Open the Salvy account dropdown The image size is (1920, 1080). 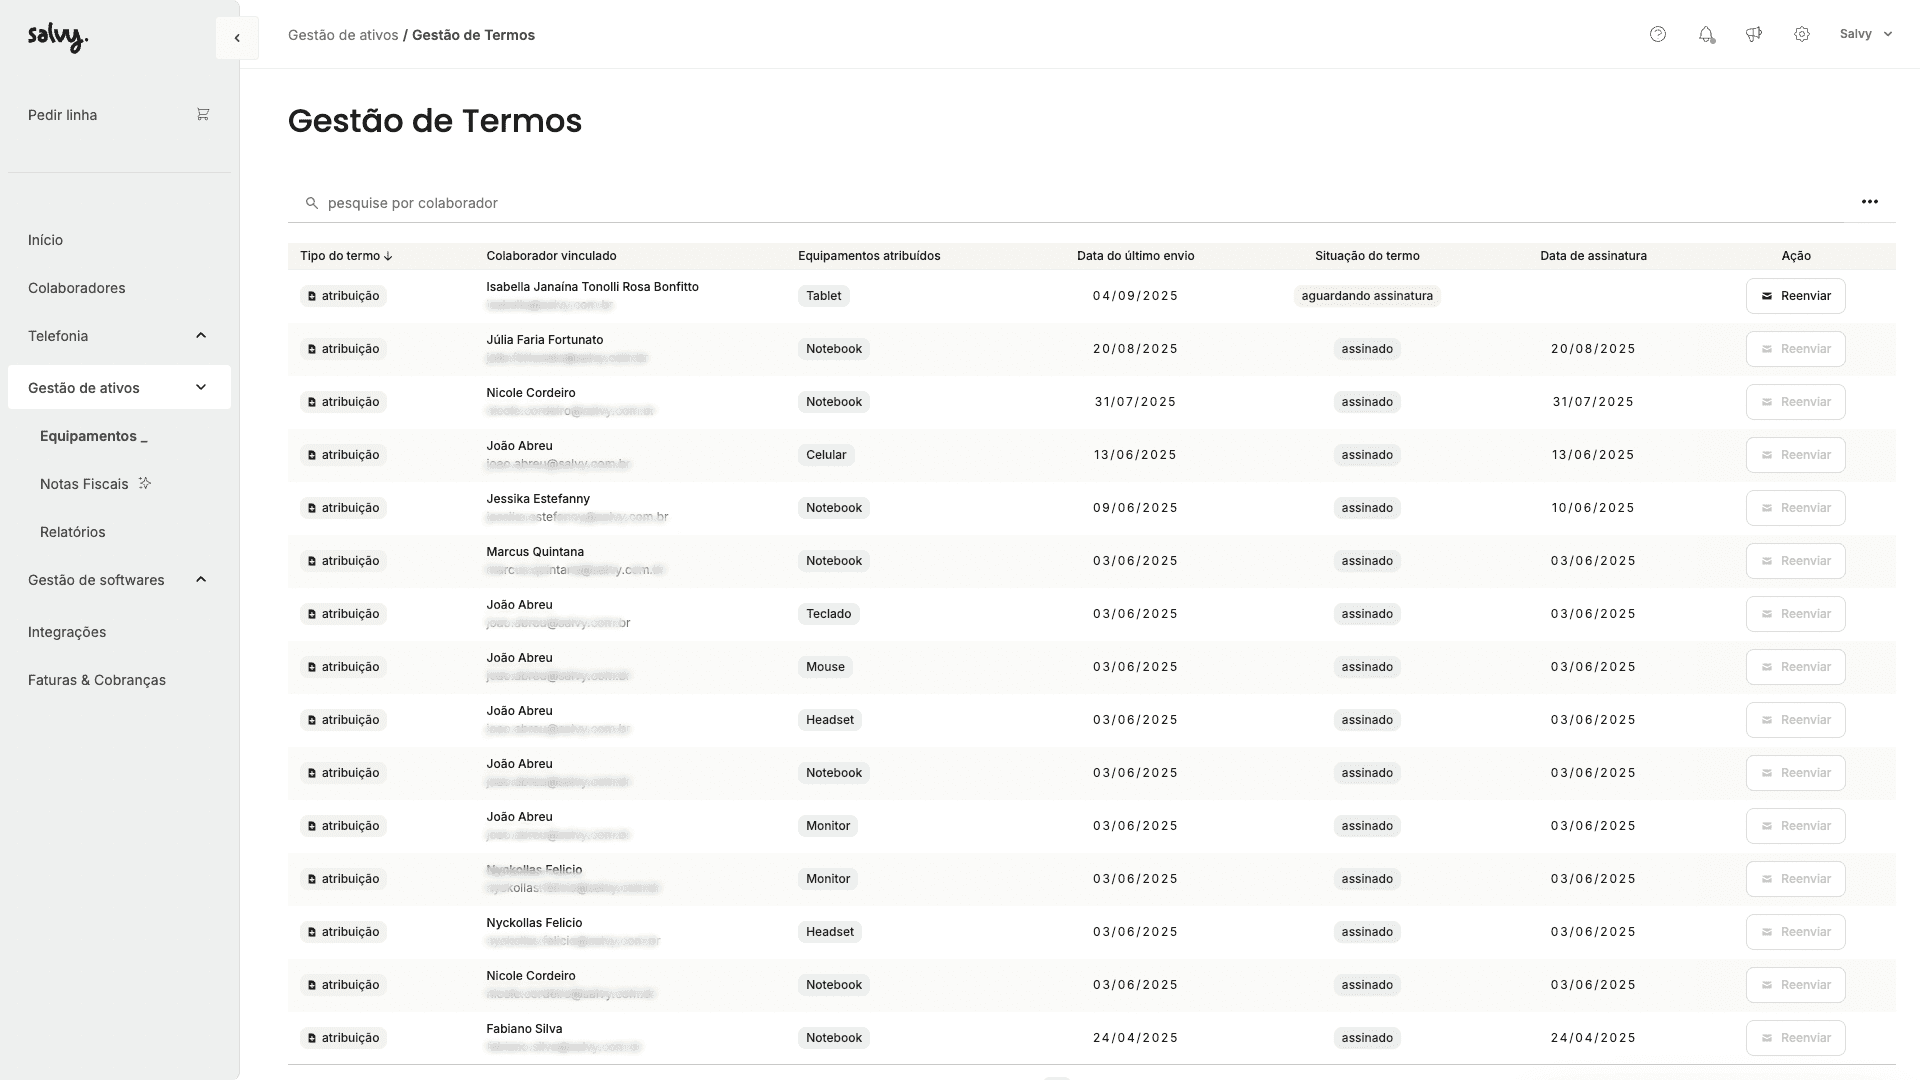point(1865,34)
